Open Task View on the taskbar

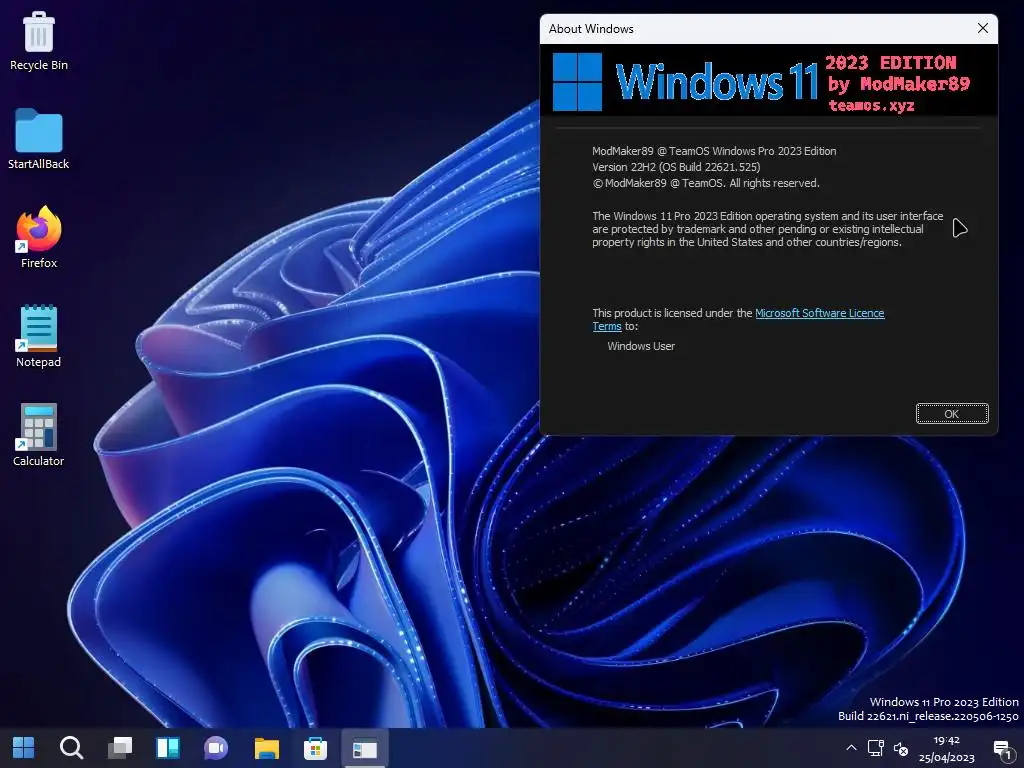tap(120, 748)
